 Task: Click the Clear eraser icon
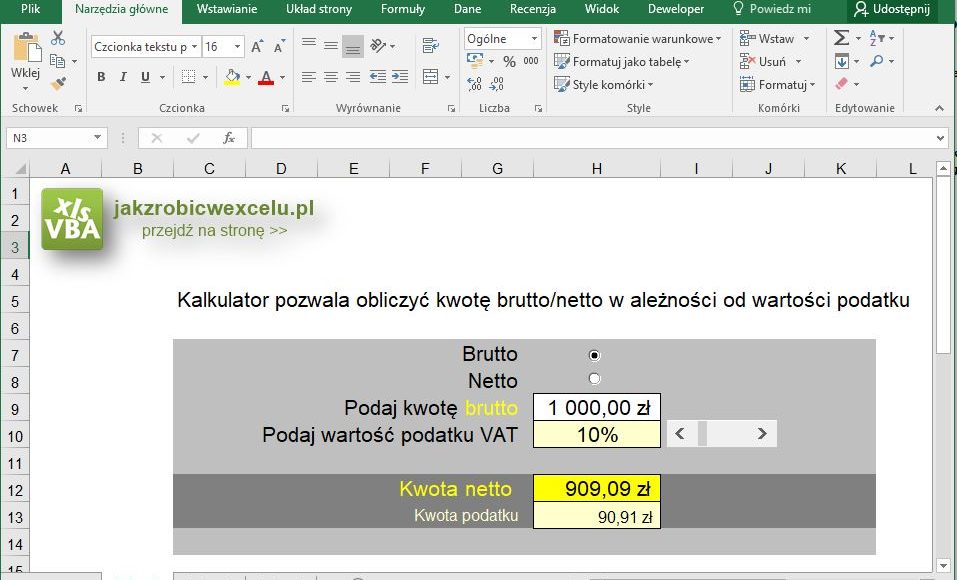click(842, 84)
